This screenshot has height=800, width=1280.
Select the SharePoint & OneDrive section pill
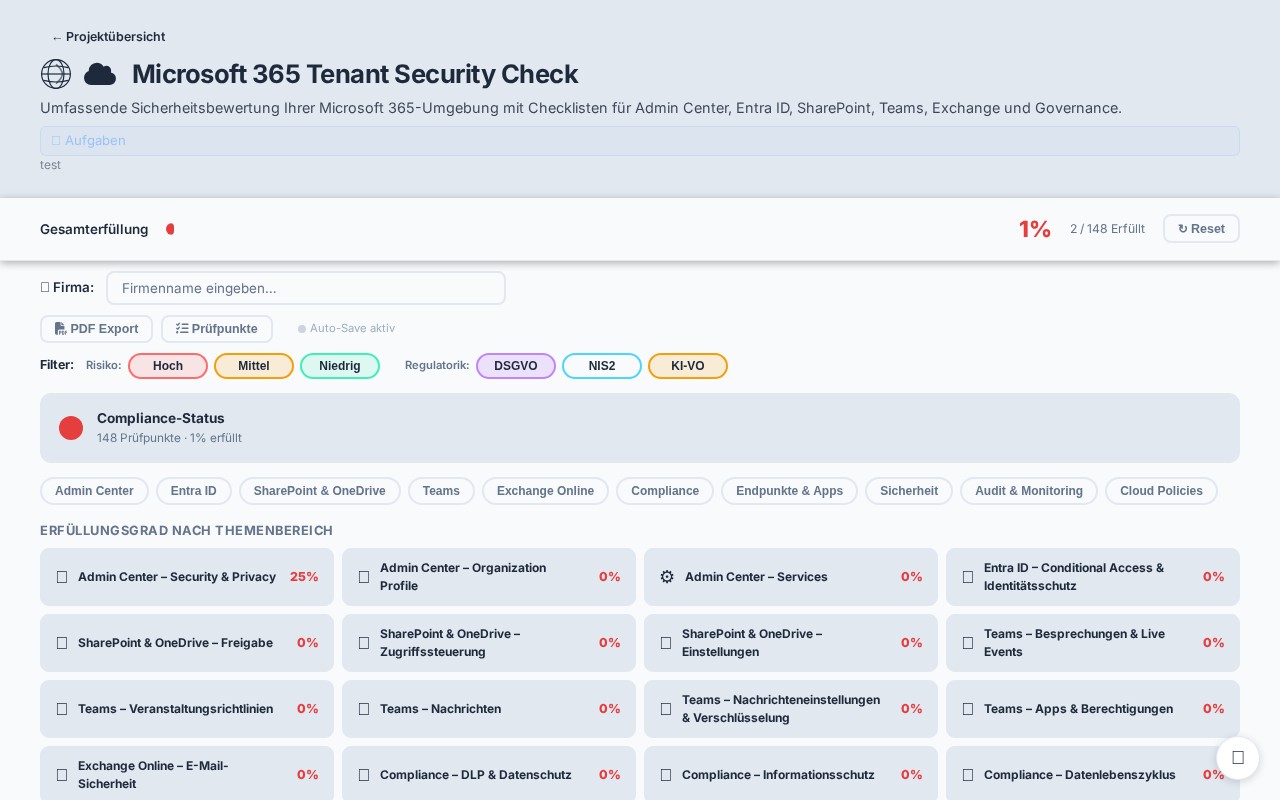tap(320, 491)
